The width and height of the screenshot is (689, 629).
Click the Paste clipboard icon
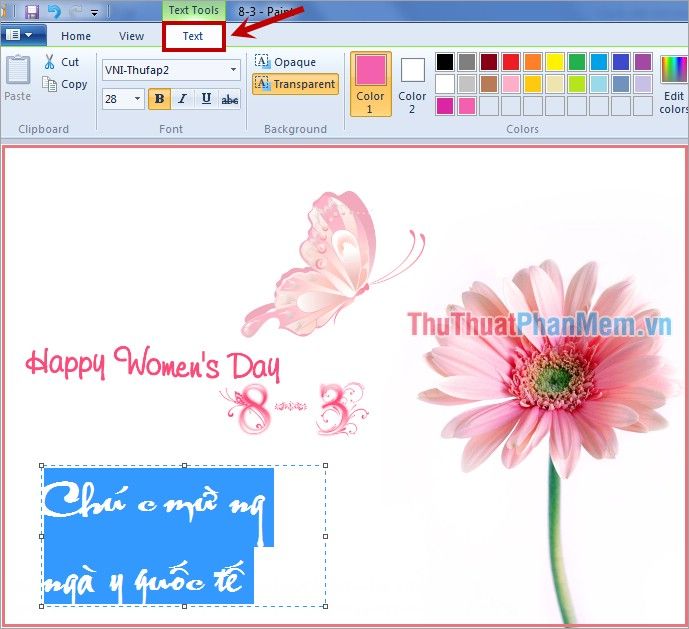(18, 70)
